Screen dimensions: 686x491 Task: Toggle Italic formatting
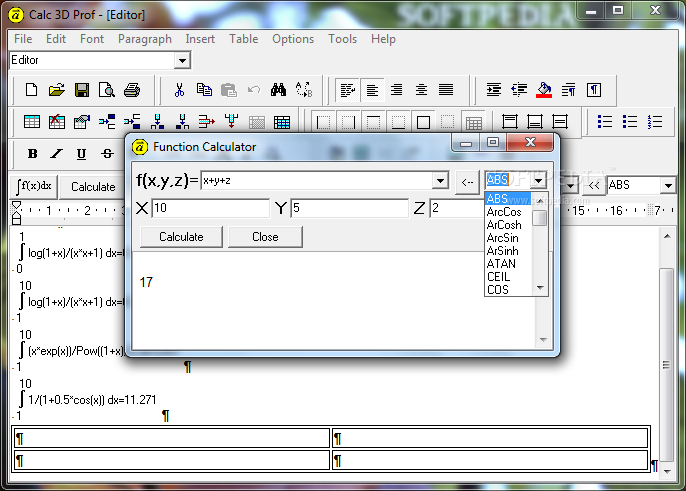[56, 154]
